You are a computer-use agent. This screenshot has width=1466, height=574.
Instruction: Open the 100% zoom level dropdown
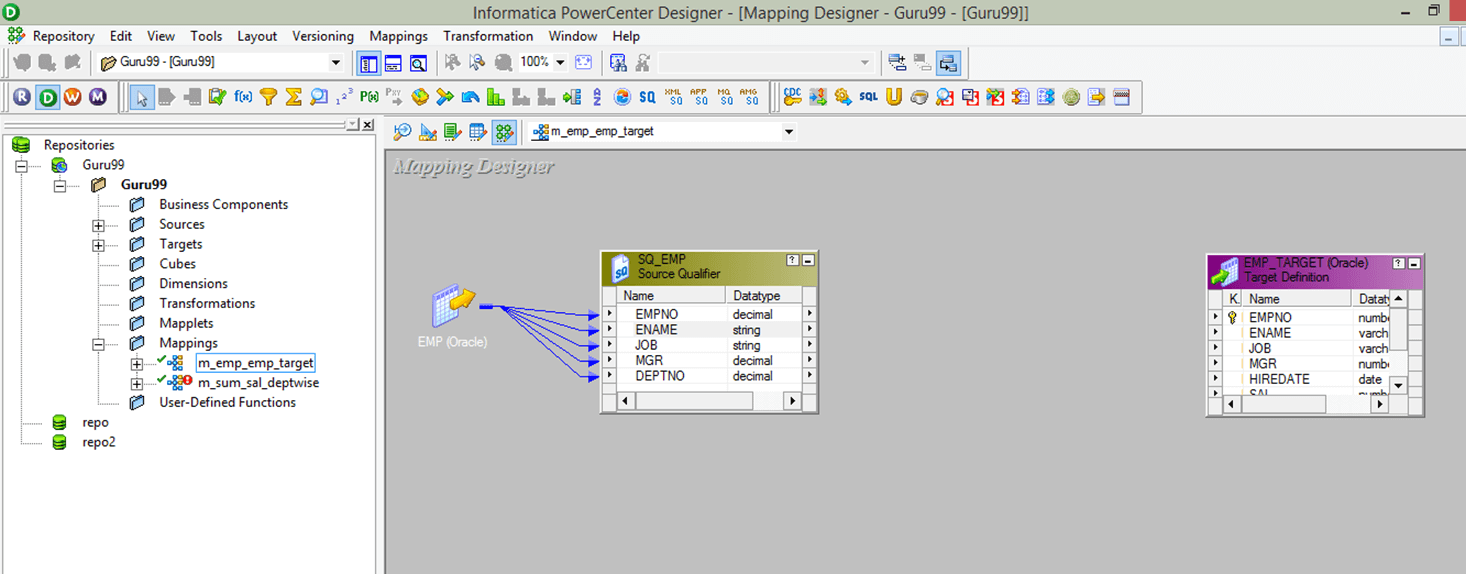[x=560, y=62]
